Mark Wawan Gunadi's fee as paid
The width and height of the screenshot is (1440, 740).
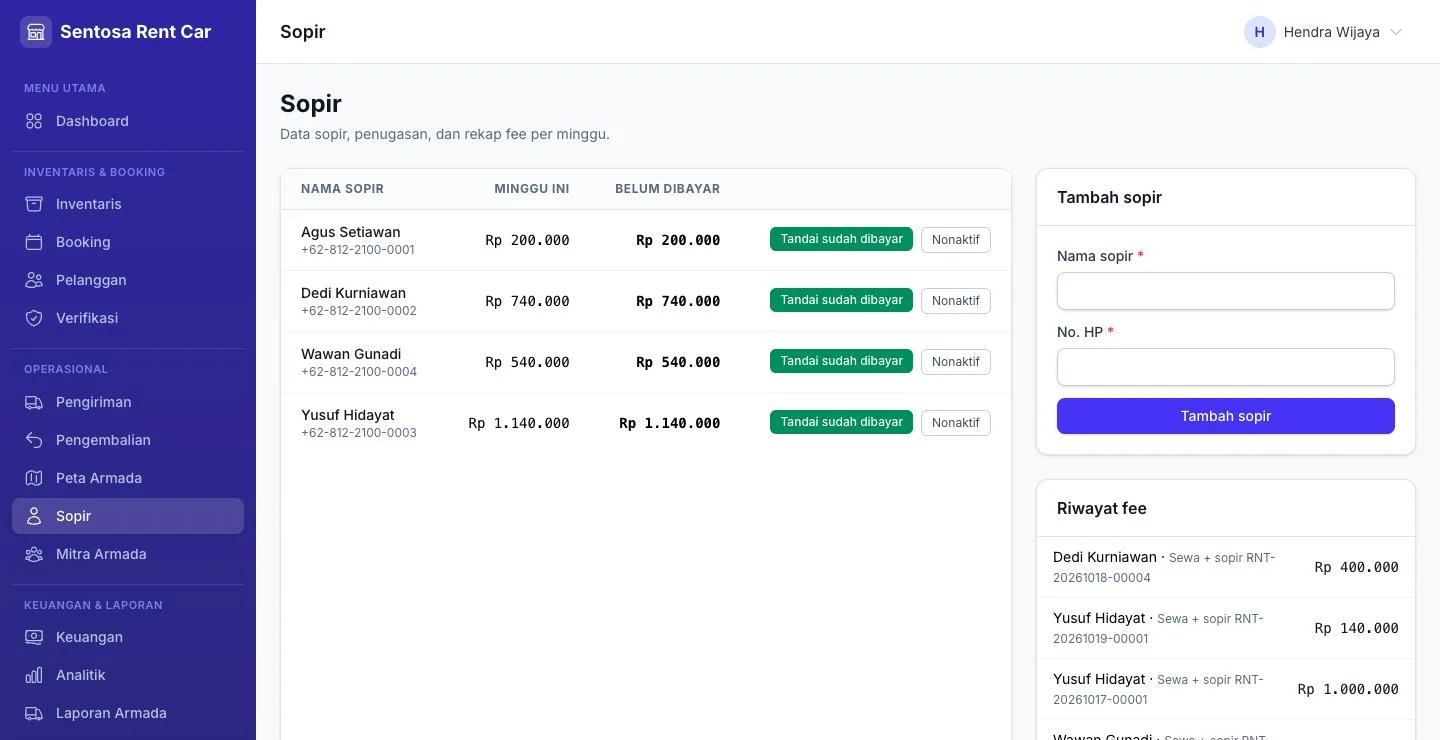[x=841, y=361]
